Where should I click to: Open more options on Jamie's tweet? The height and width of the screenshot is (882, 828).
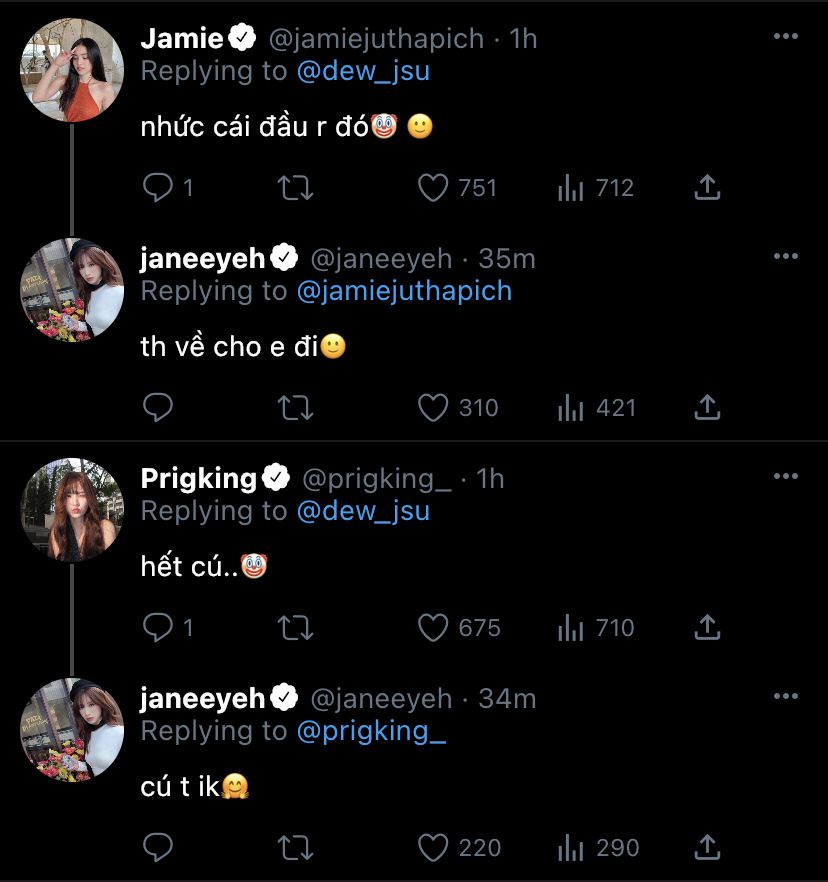(786, 36)
